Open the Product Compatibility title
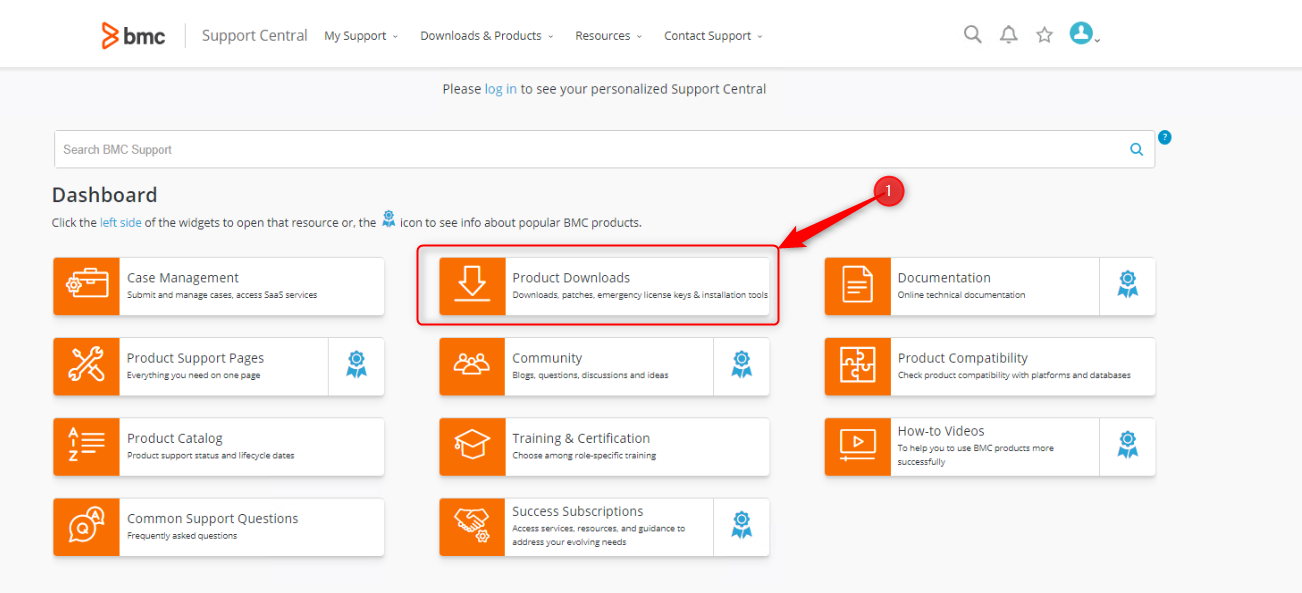 963,358
